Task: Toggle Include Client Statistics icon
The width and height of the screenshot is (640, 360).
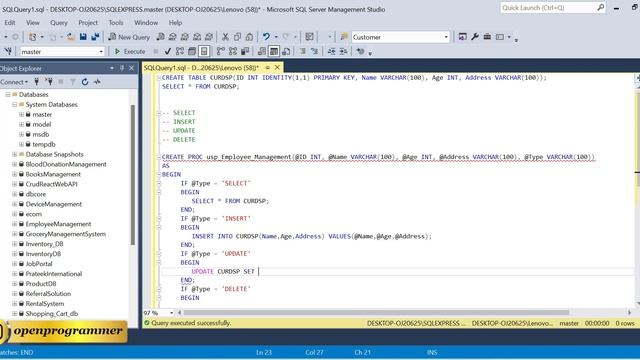Action: tap(245, 51)
